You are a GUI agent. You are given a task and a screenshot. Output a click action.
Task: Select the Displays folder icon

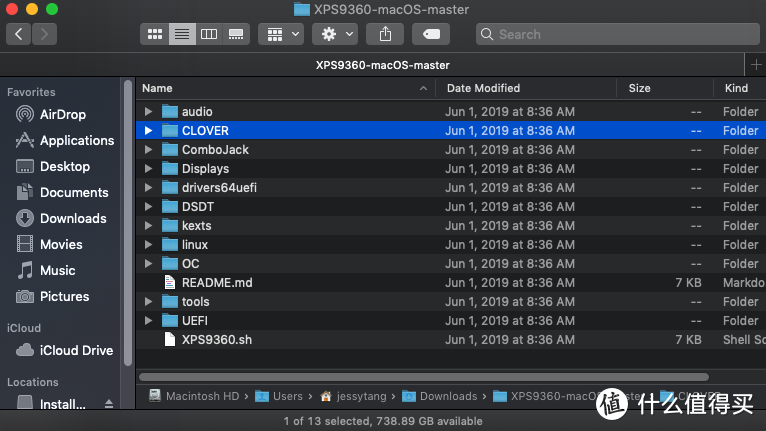170,169
